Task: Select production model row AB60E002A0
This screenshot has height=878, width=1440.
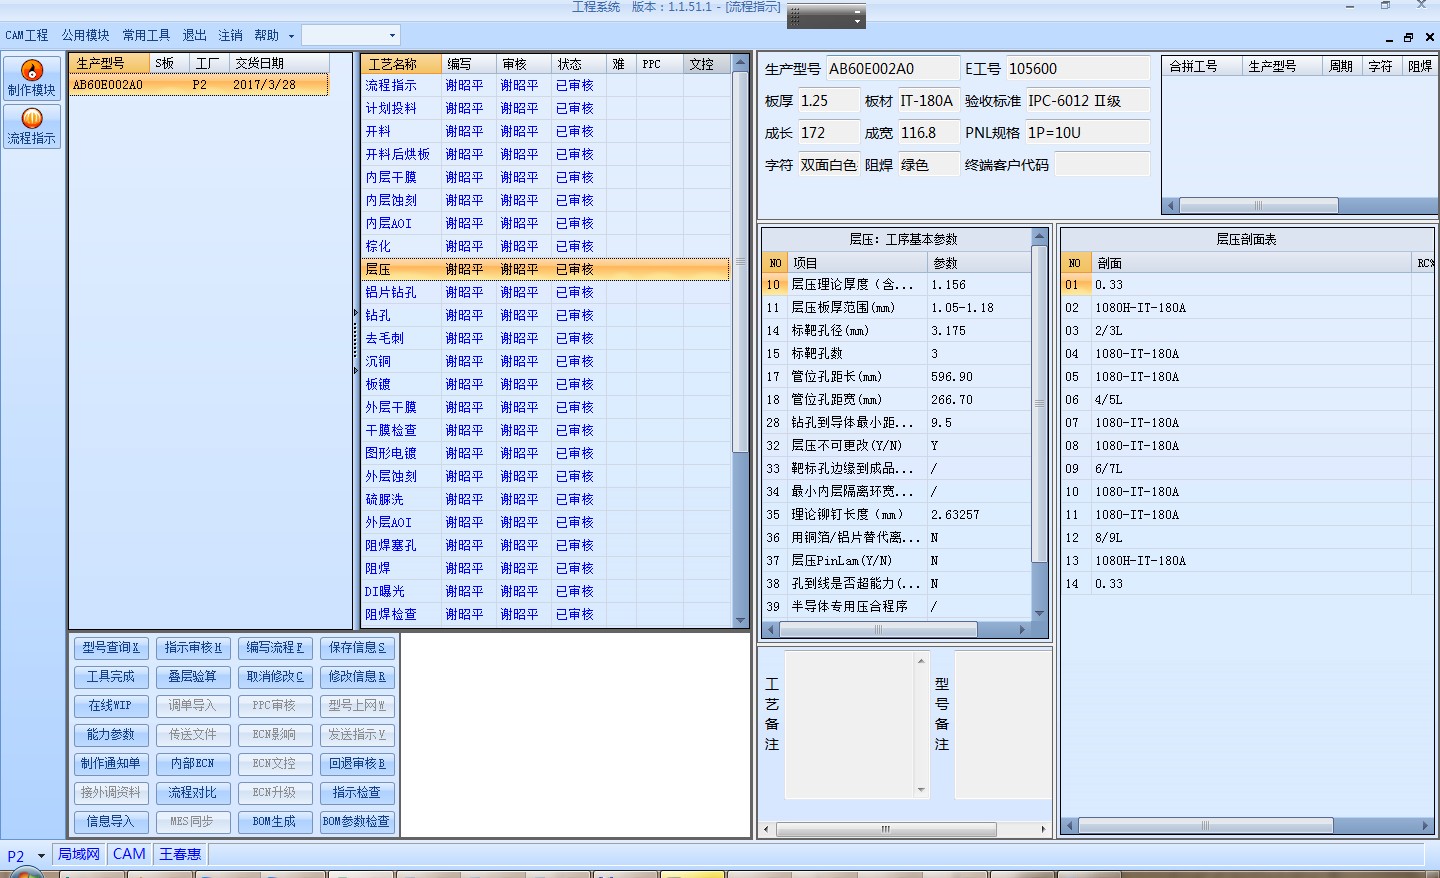Action: point(199,85)
